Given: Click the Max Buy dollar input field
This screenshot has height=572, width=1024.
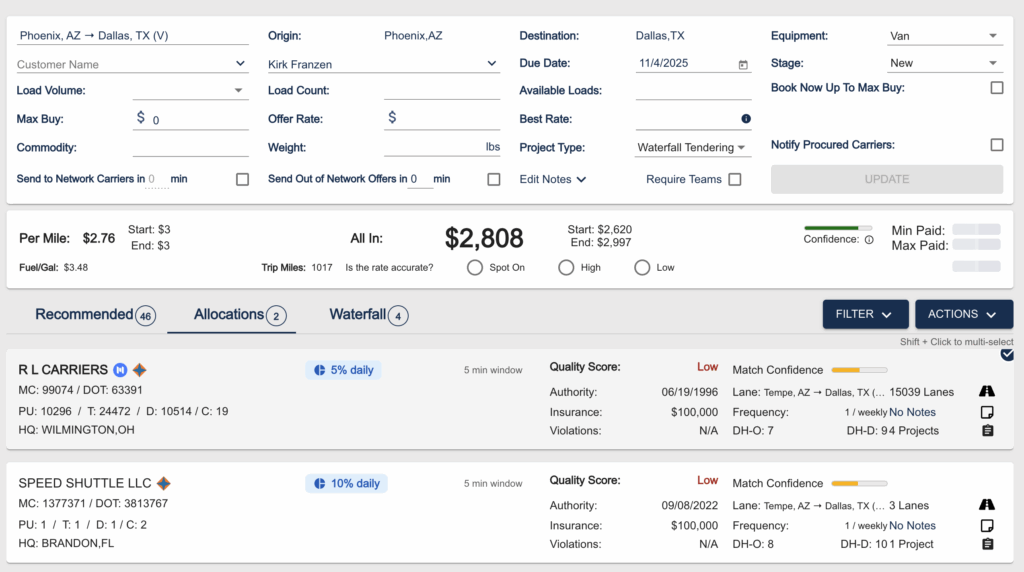Looking at the screenshot, I should click(x=198, y=120).
